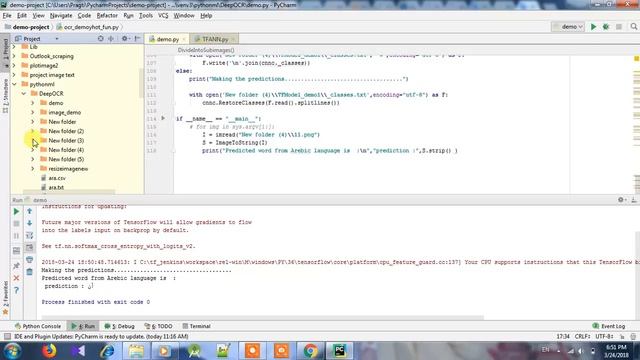Expand the project image text folder
Image resolution: width=640 pixels, height=360 pixels.
coord(14,75)
